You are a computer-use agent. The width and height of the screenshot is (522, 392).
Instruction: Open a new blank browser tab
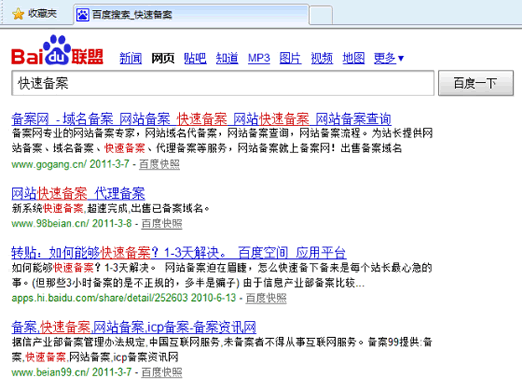(x=321, y=15)
